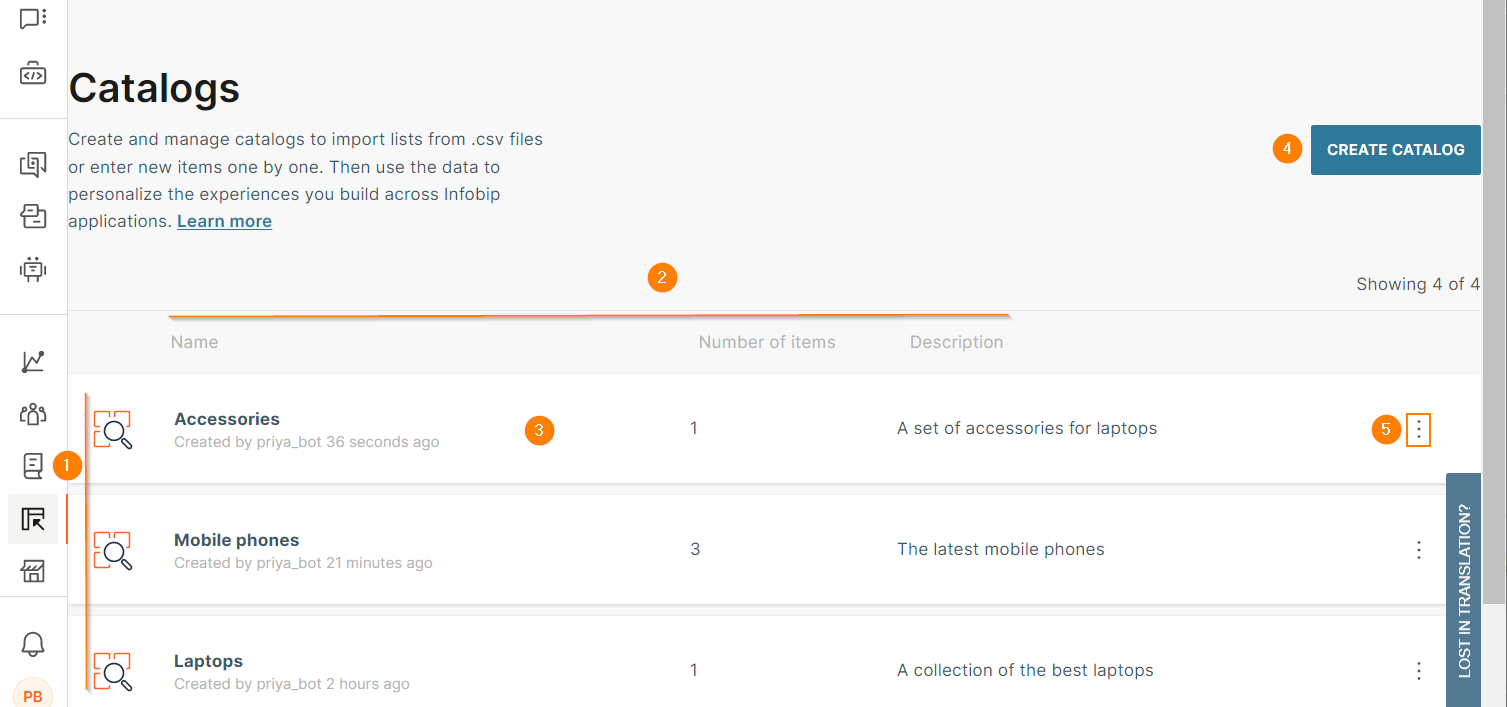
Task: Open the three-dot menu for Mobile phones
Action: click(1418, 549)
